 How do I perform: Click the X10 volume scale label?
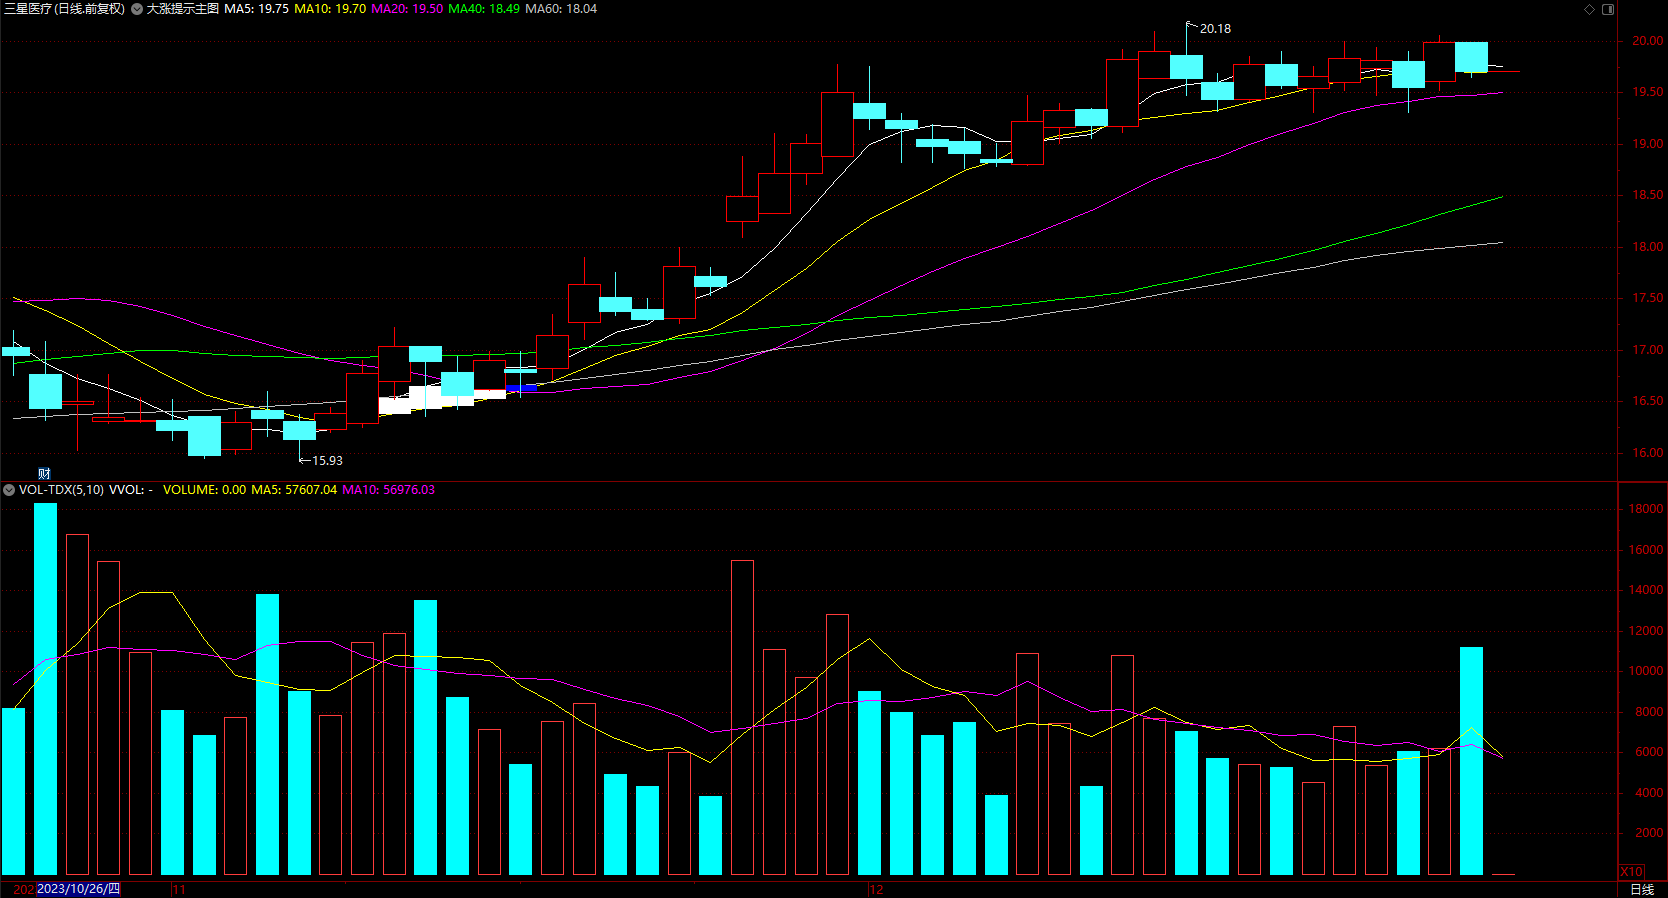point(1631,872)
